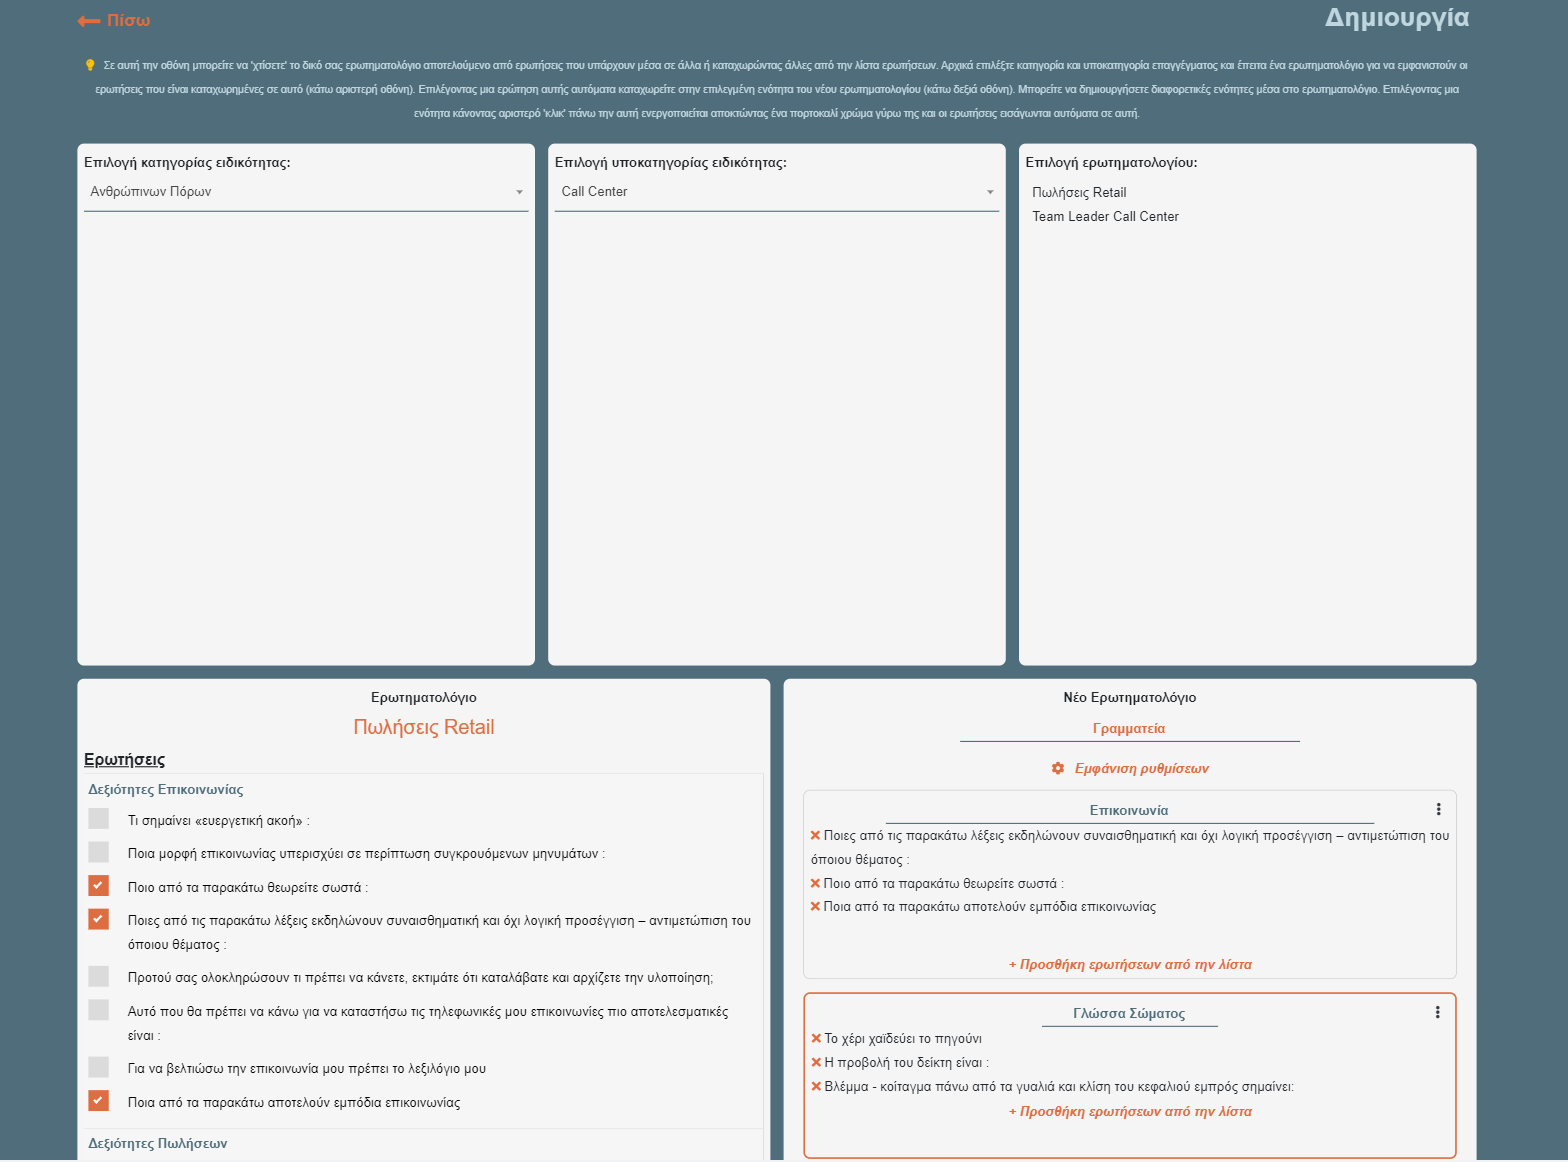
Task: Uncheck 'Ποιο από τα παρακάτω θεωρείτε σωστά' checkbox
Action: 98,886
